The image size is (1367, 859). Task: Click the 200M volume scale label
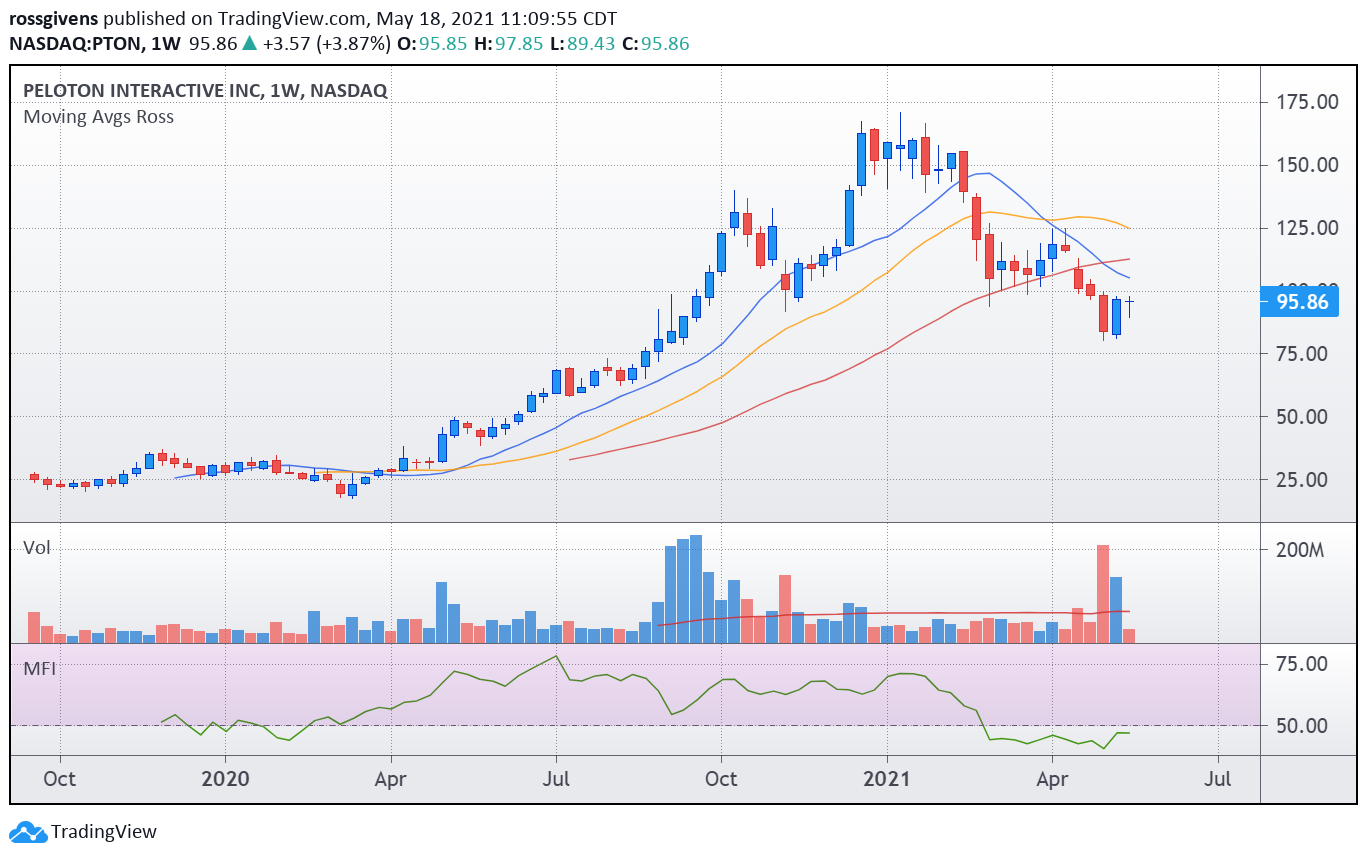point(1300,550)
